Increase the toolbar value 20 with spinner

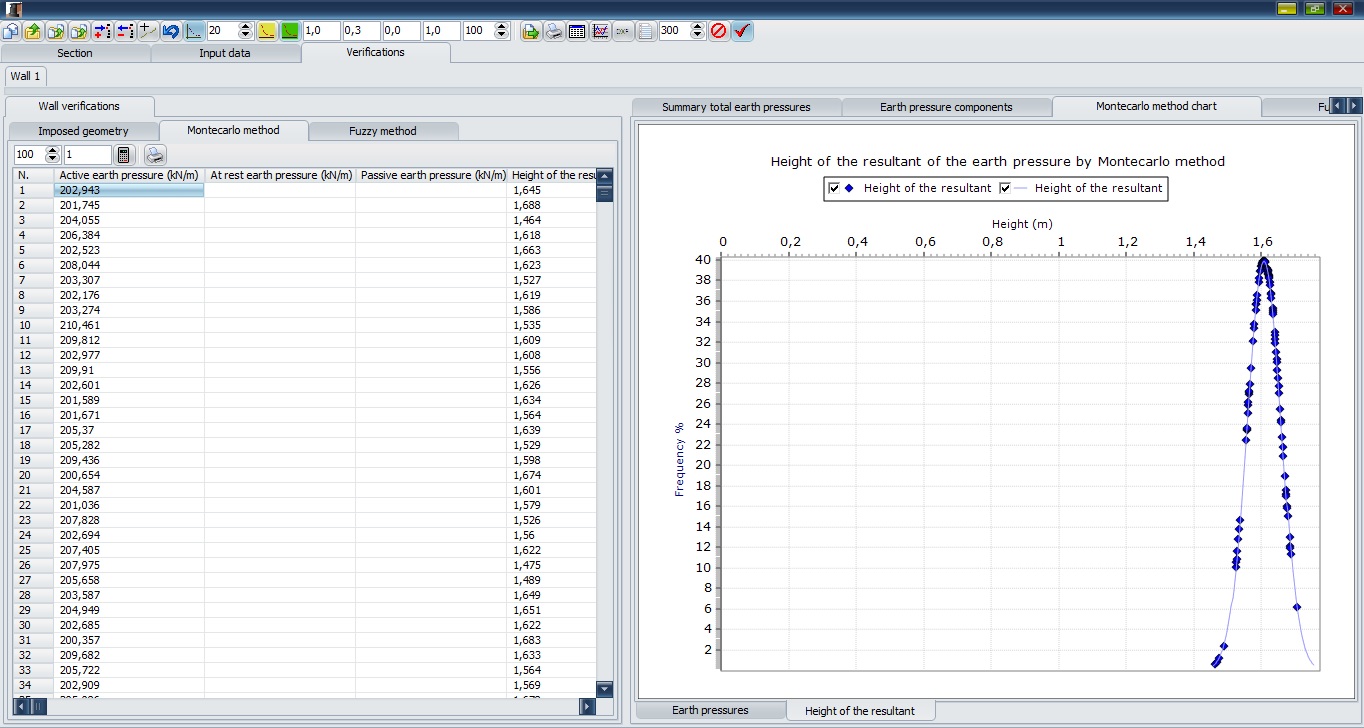pyautogui.click(x=246, y=27)
